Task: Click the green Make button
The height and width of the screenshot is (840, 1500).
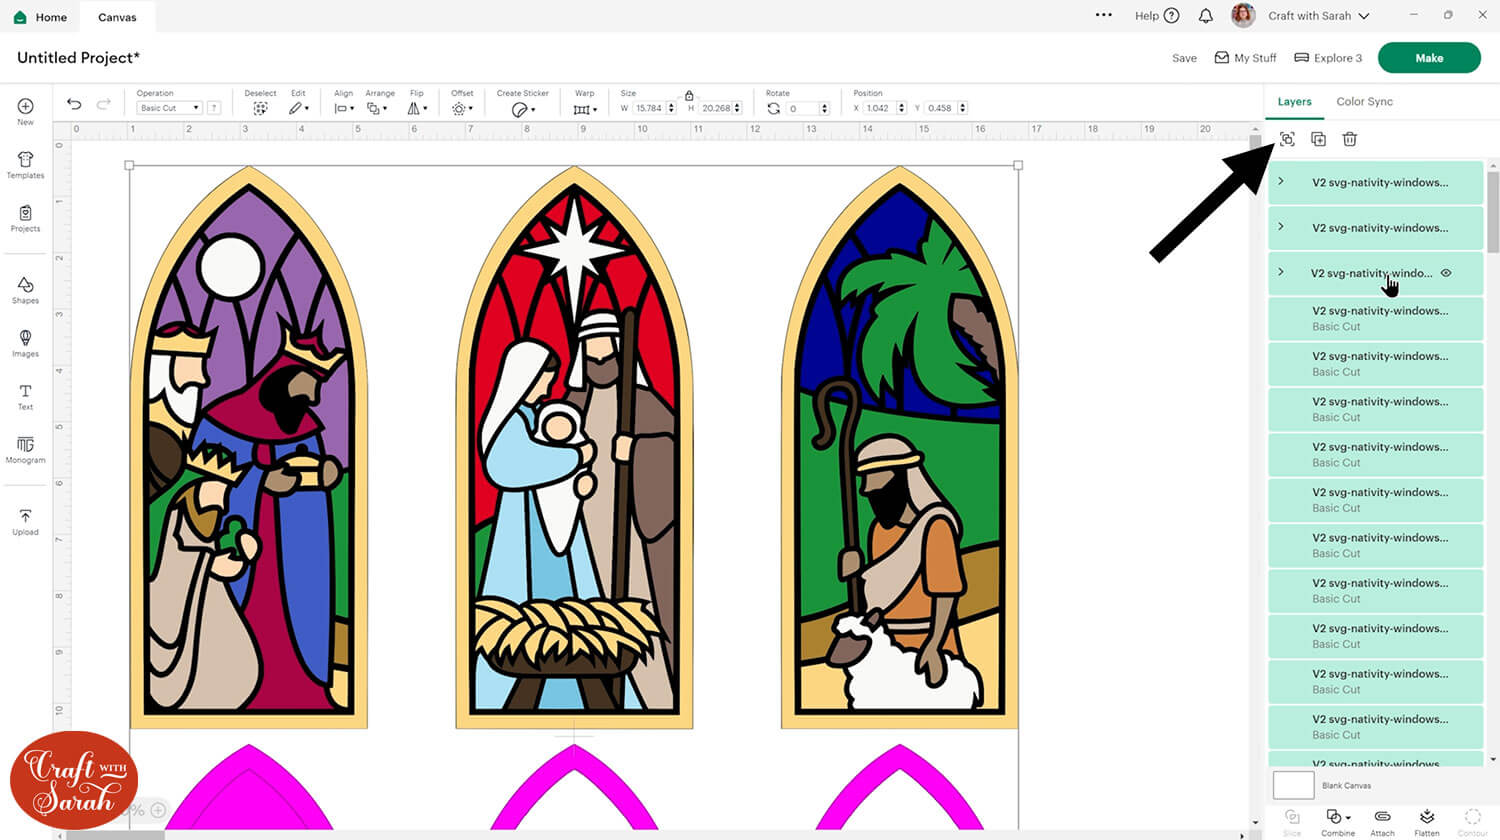Action: 1428,58
